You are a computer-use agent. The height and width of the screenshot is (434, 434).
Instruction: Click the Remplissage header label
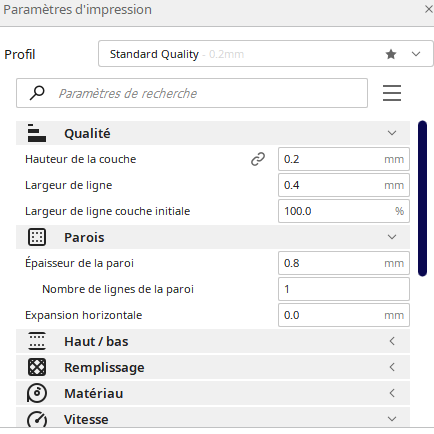point(104,368)
